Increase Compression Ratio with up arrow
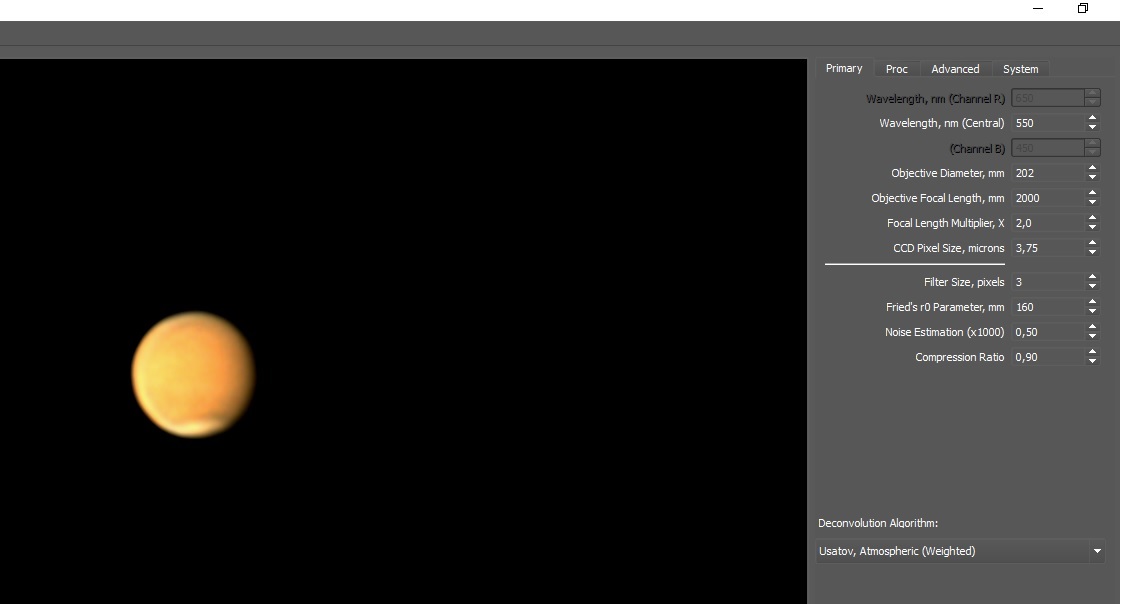 point(1092,353)
